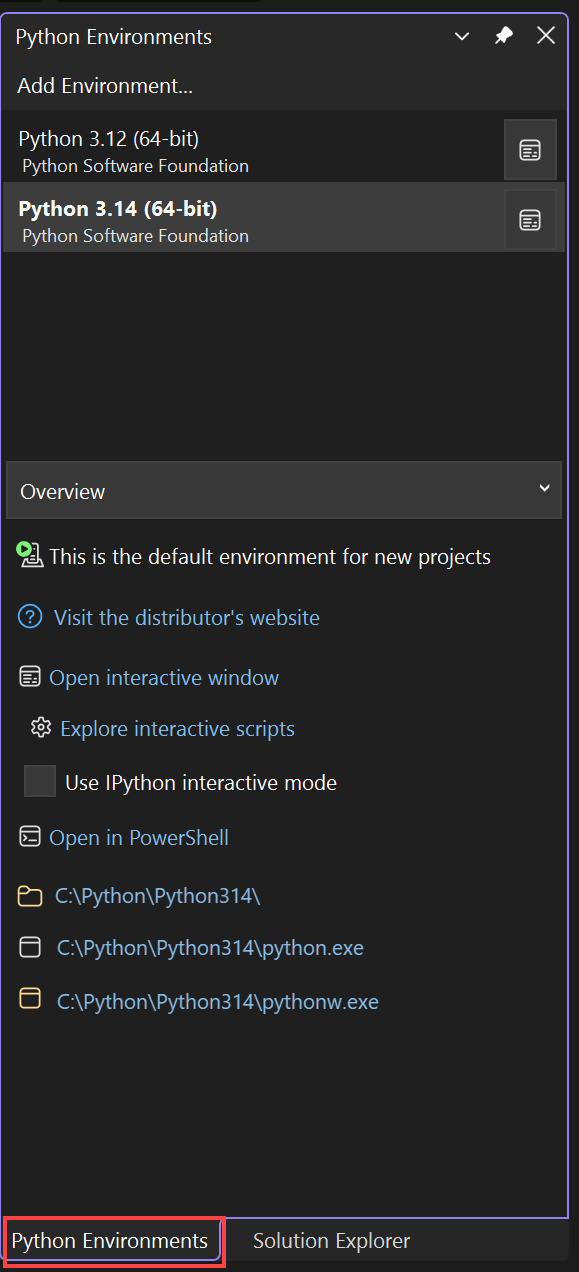Visit the distributor's website
Screen dimensions: 579x1272
[x=184, y=617]
